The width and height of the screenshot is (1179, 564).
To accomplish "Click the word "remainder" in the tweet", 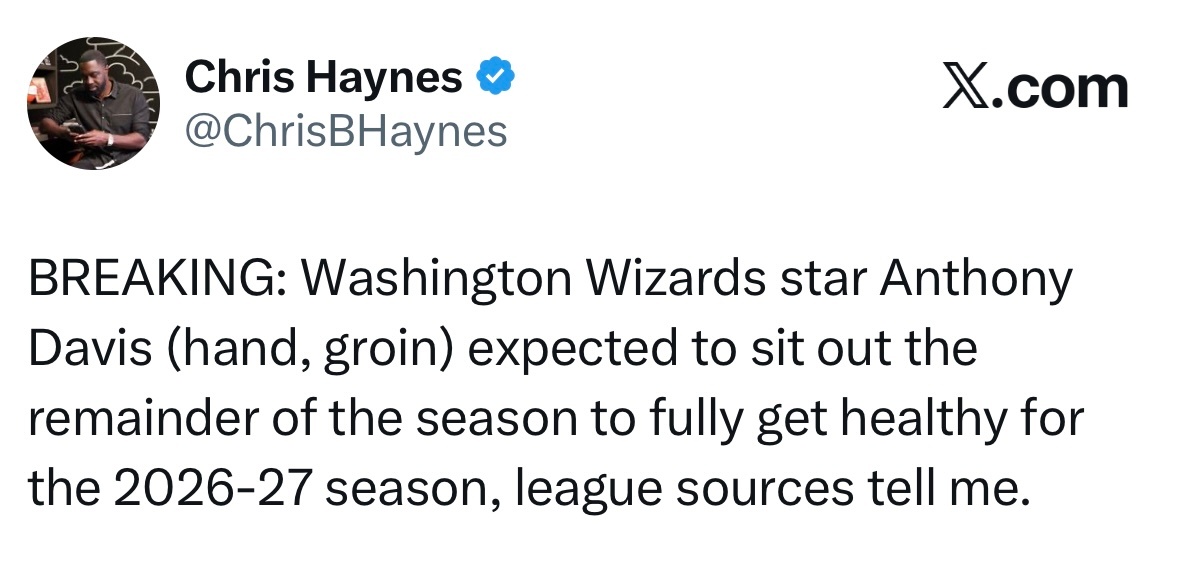I will point(140,420).
